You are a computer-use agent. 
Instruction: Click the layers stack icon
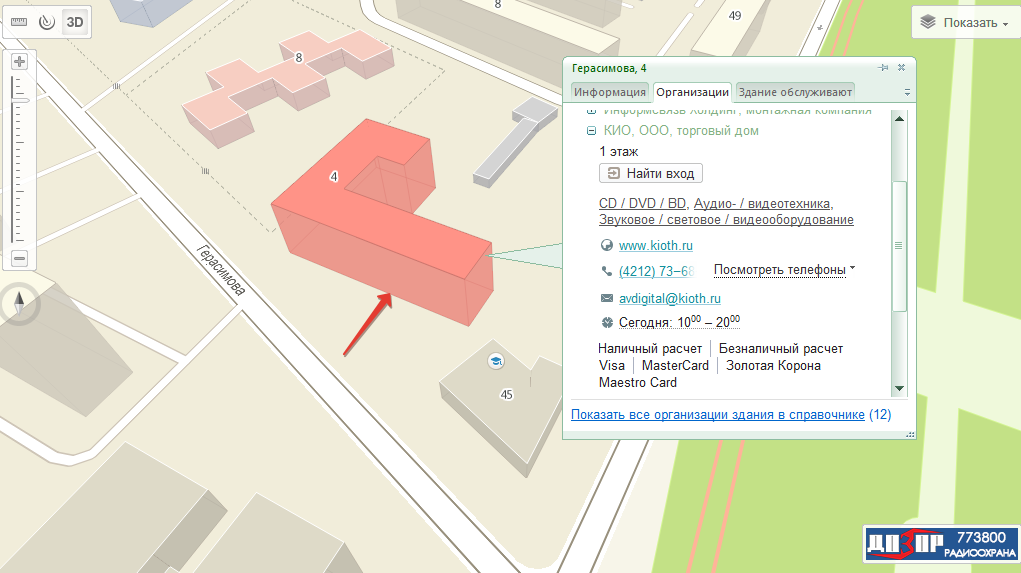(x=928, y=22)
